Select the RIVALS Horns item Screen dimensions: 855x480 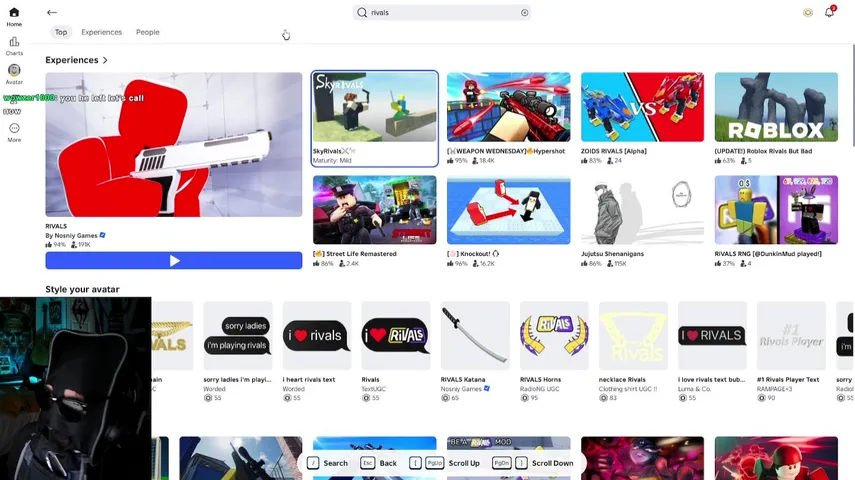554,352
